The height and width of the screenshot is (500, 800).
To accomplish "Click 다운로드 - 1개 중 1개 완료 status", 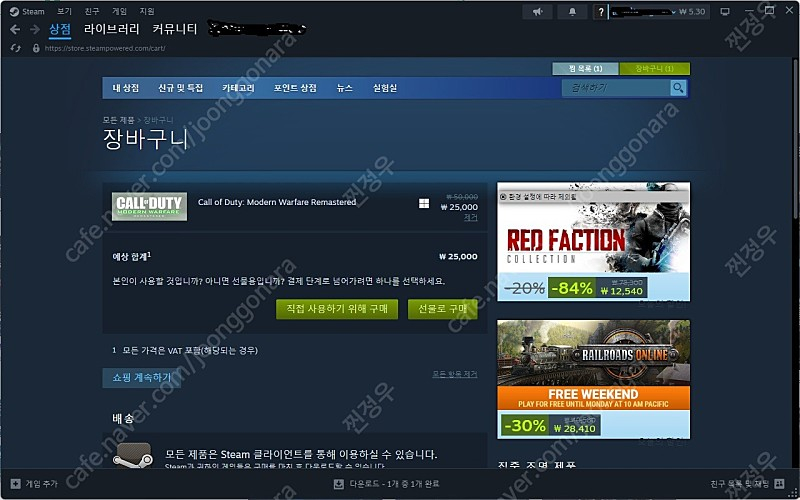I will (394, 484).
